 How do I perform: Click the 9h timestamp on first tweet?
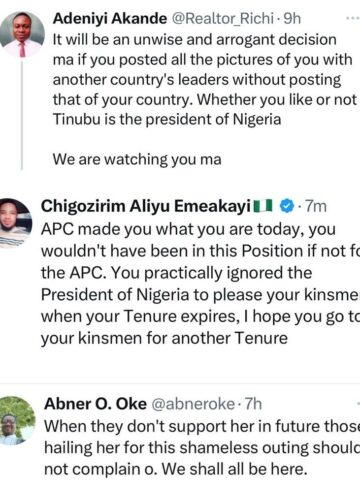pos(292,19)
